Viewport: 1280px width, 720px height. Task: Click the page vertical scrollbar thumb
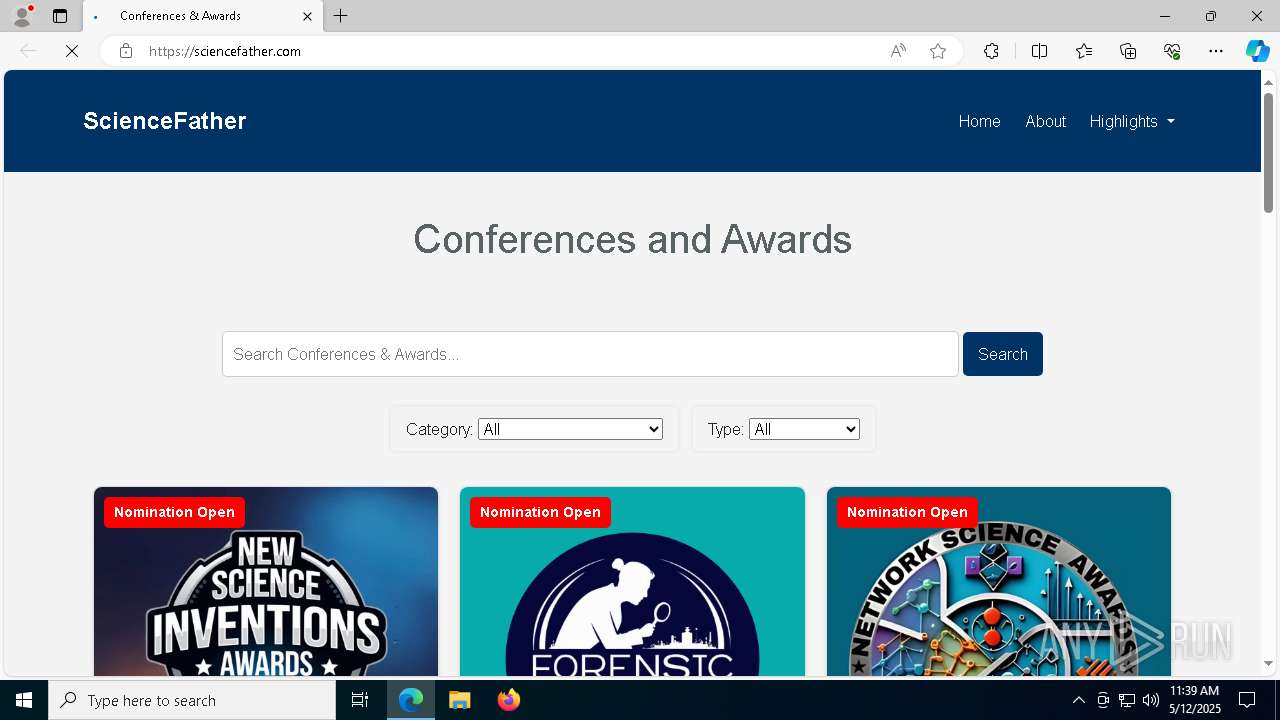pyautogui.click(x=1269, y=152)
